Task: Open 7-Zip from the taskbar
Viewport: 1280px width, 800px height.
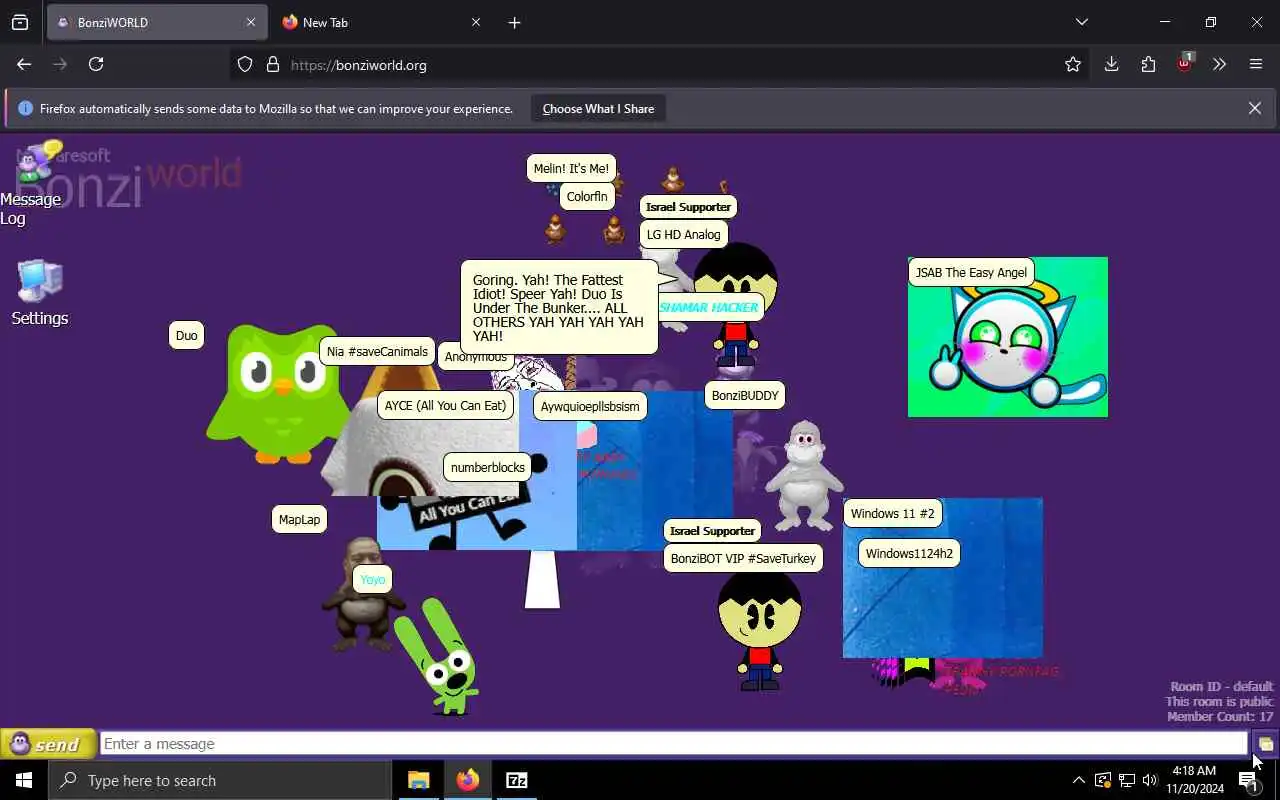Action: (517, 780)
